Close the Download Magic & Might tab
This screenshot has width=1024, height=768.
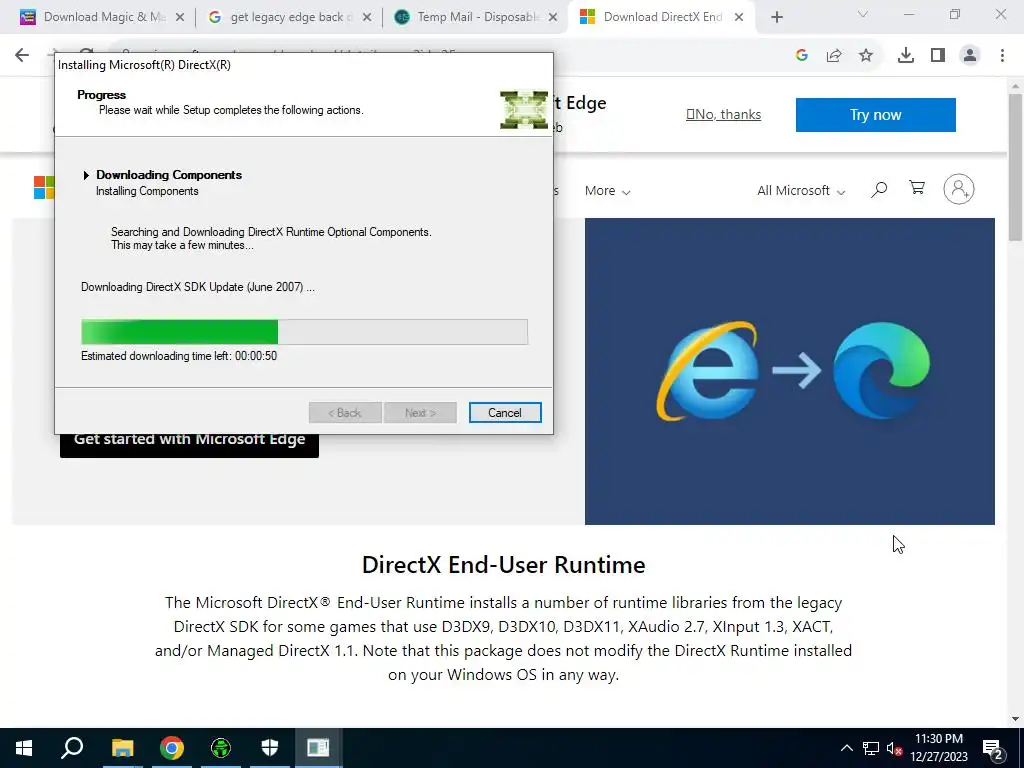180,17
